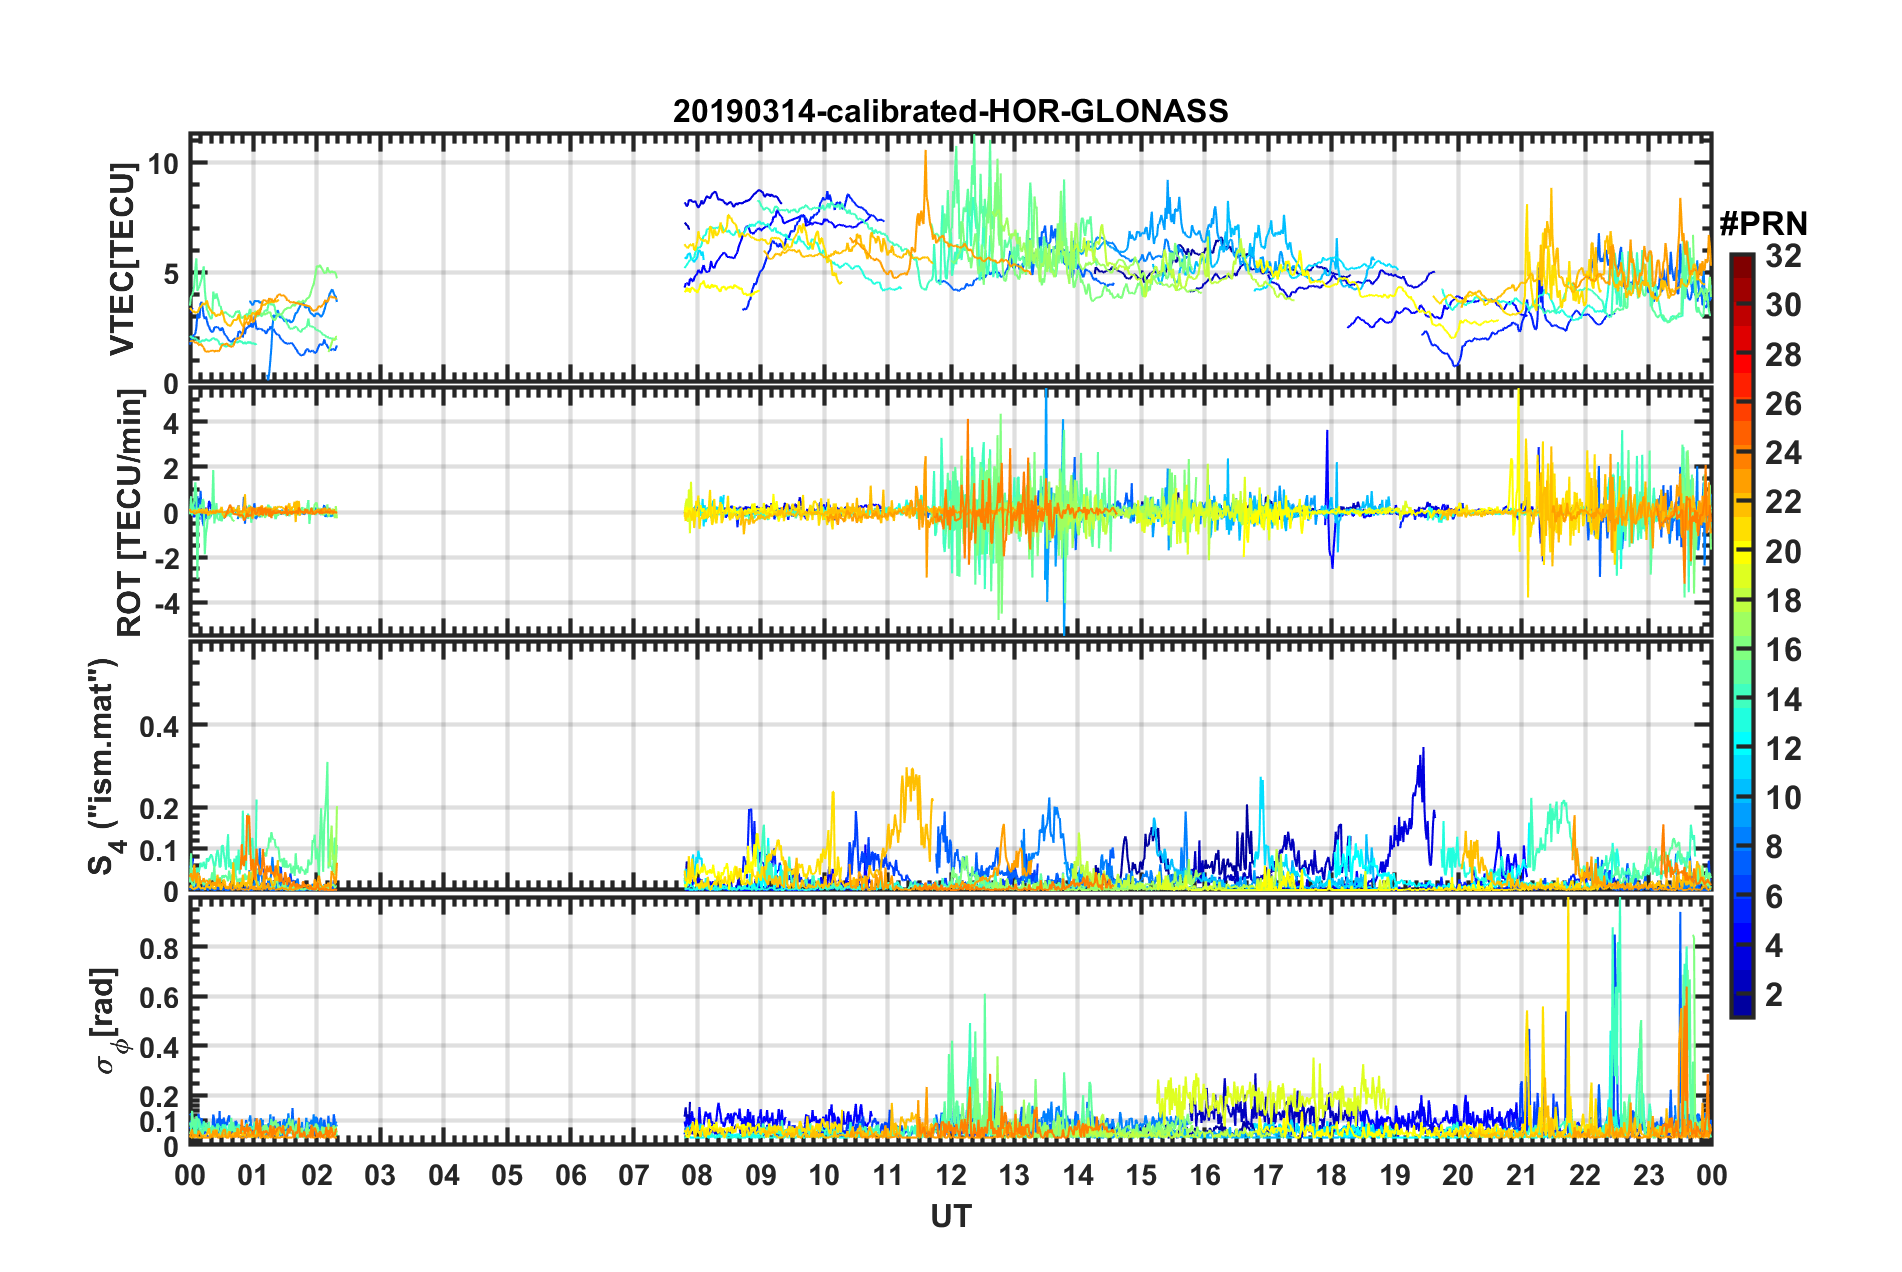This screenshot has height=1272, width=1902.
Task: Click the plot title "20190314-calibrated-HOR-GLONASS"
Action: (950, 111)
